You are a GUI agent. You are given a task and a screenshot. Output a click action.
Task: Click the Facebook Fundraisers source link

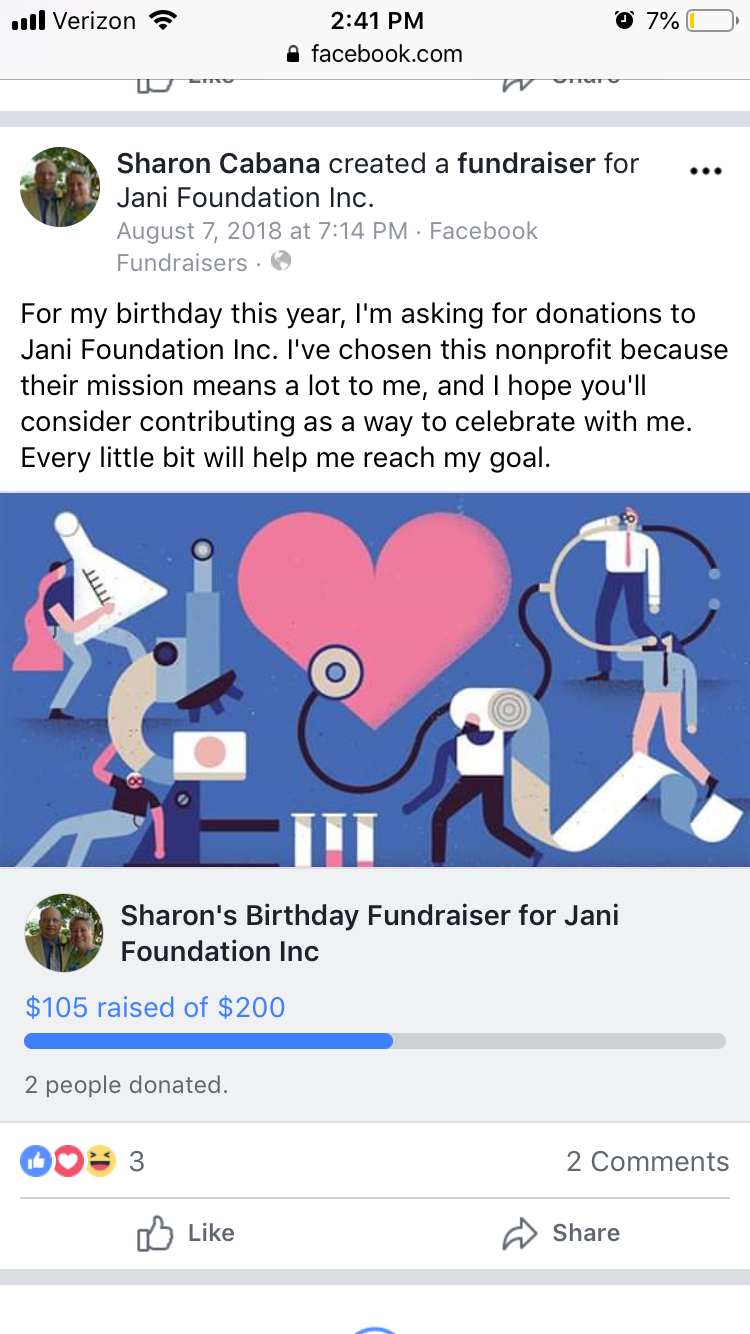pos(328,247)
